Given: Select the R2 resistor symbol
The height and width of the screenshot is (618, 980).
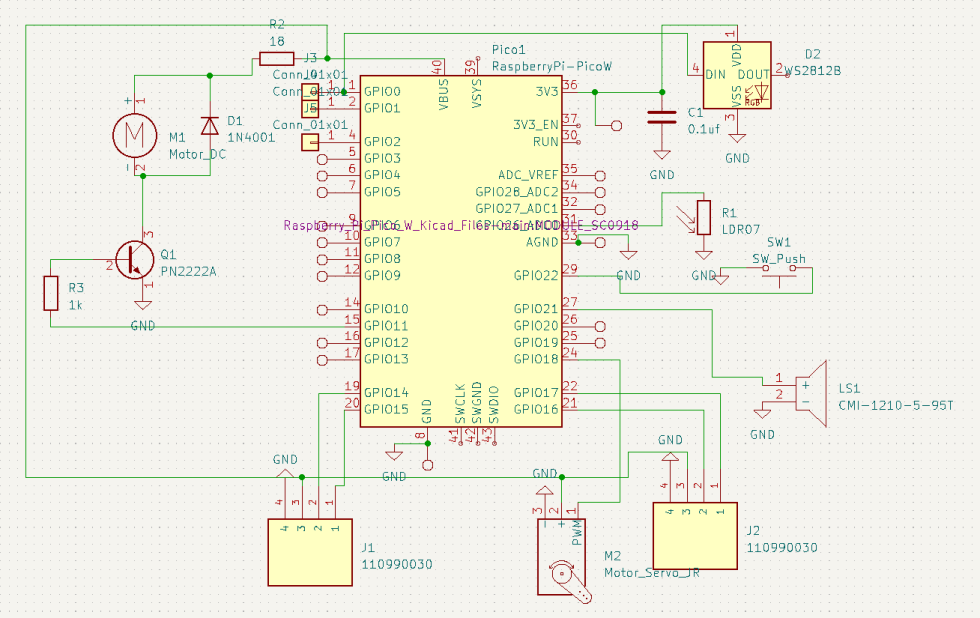Looking at the screenshot, I should (277, 58).
